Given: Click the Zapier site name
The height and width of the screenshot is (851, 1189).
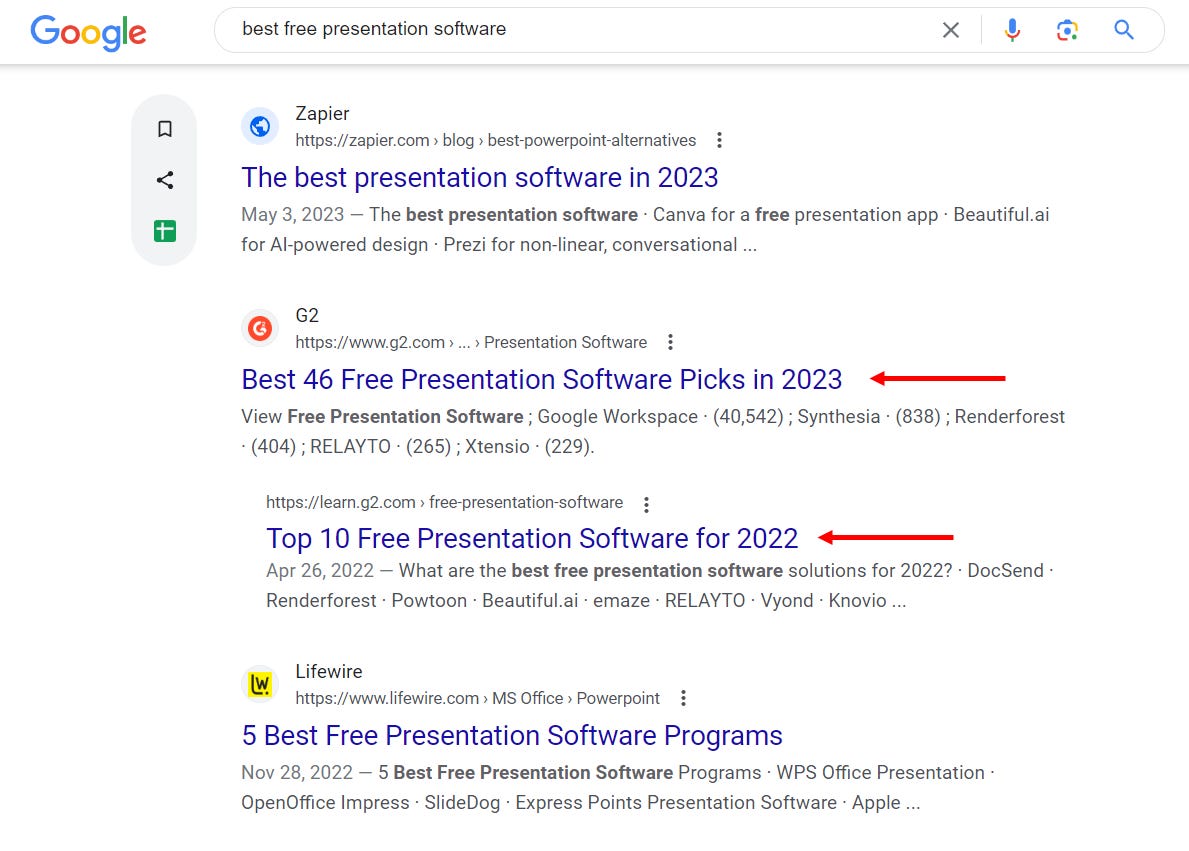Looking at the screenshot, I should (x=322, y=114).
